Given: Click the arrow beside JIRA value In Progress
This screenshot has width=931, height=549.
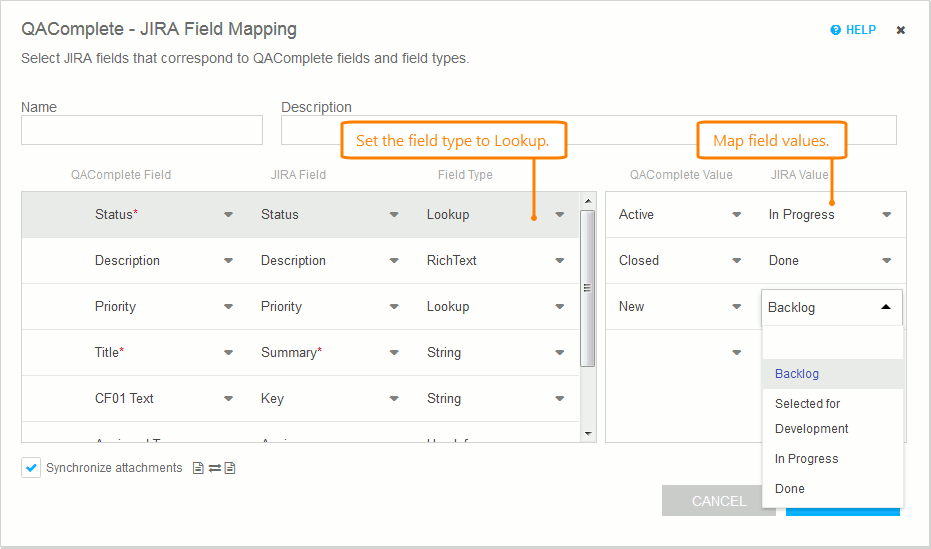Looking at the screenshot, I should (x=887, y=214).
